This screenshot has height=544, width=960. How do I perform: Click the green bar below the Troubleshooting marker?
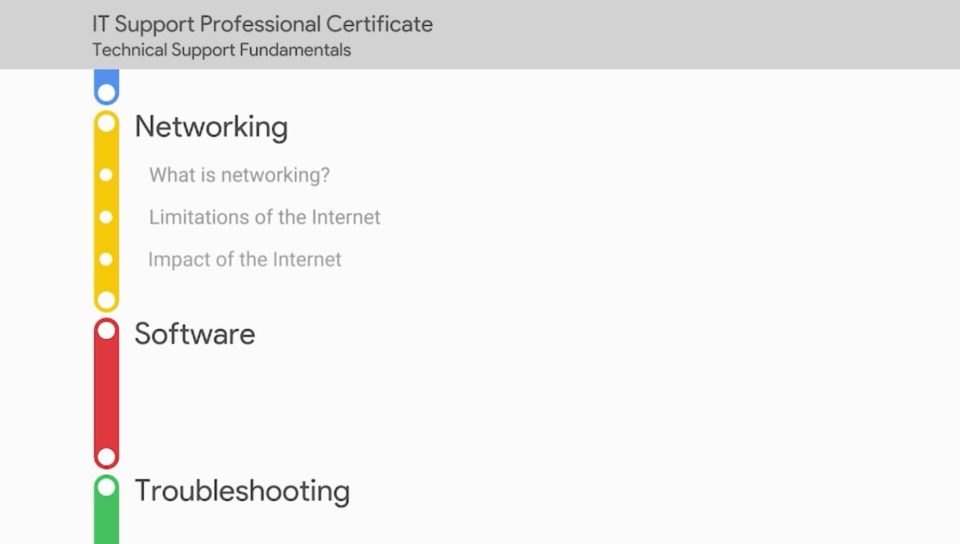click(106, 524)
